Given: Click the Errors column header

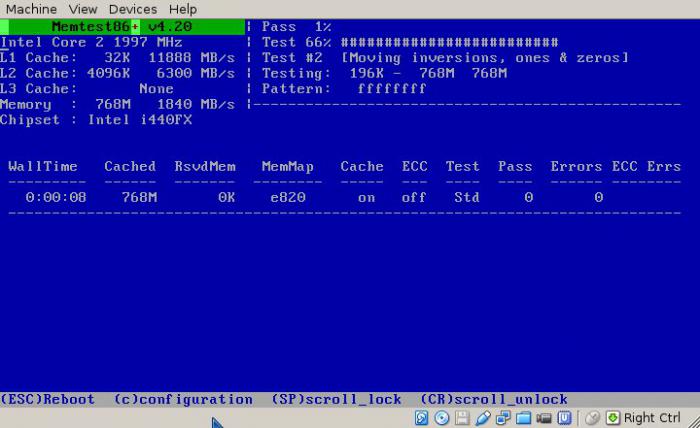Looking at the screenshot, I should coord(576,166).
